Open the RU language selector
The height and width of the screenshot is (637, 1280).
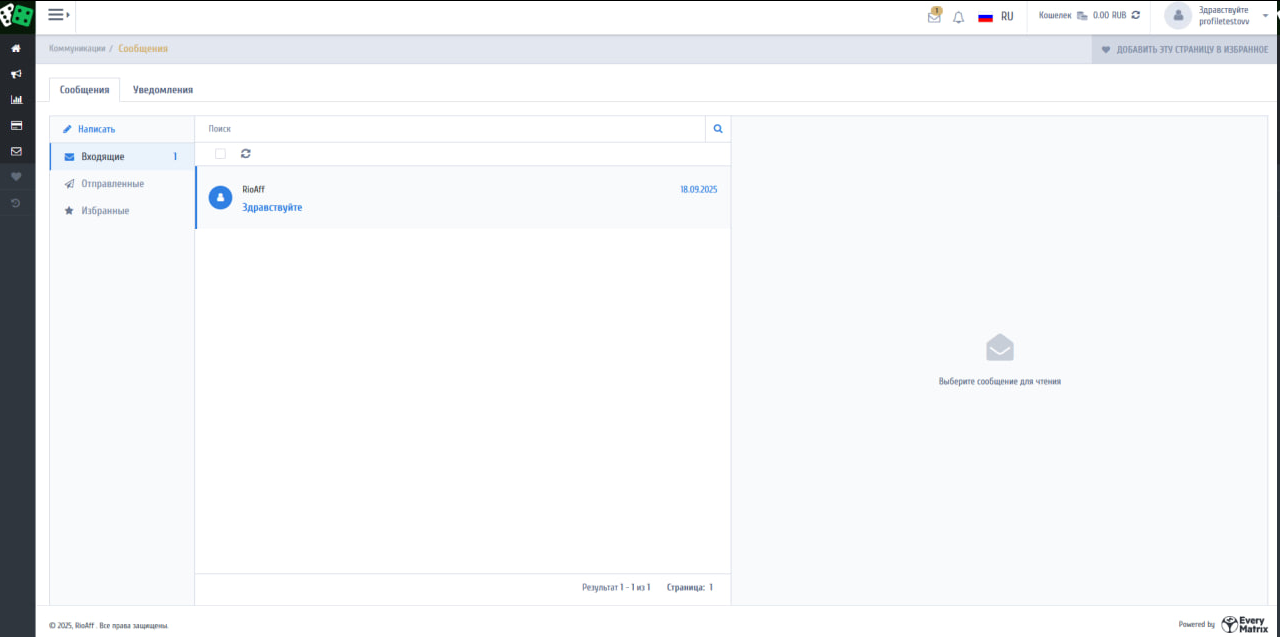point(996,17)
